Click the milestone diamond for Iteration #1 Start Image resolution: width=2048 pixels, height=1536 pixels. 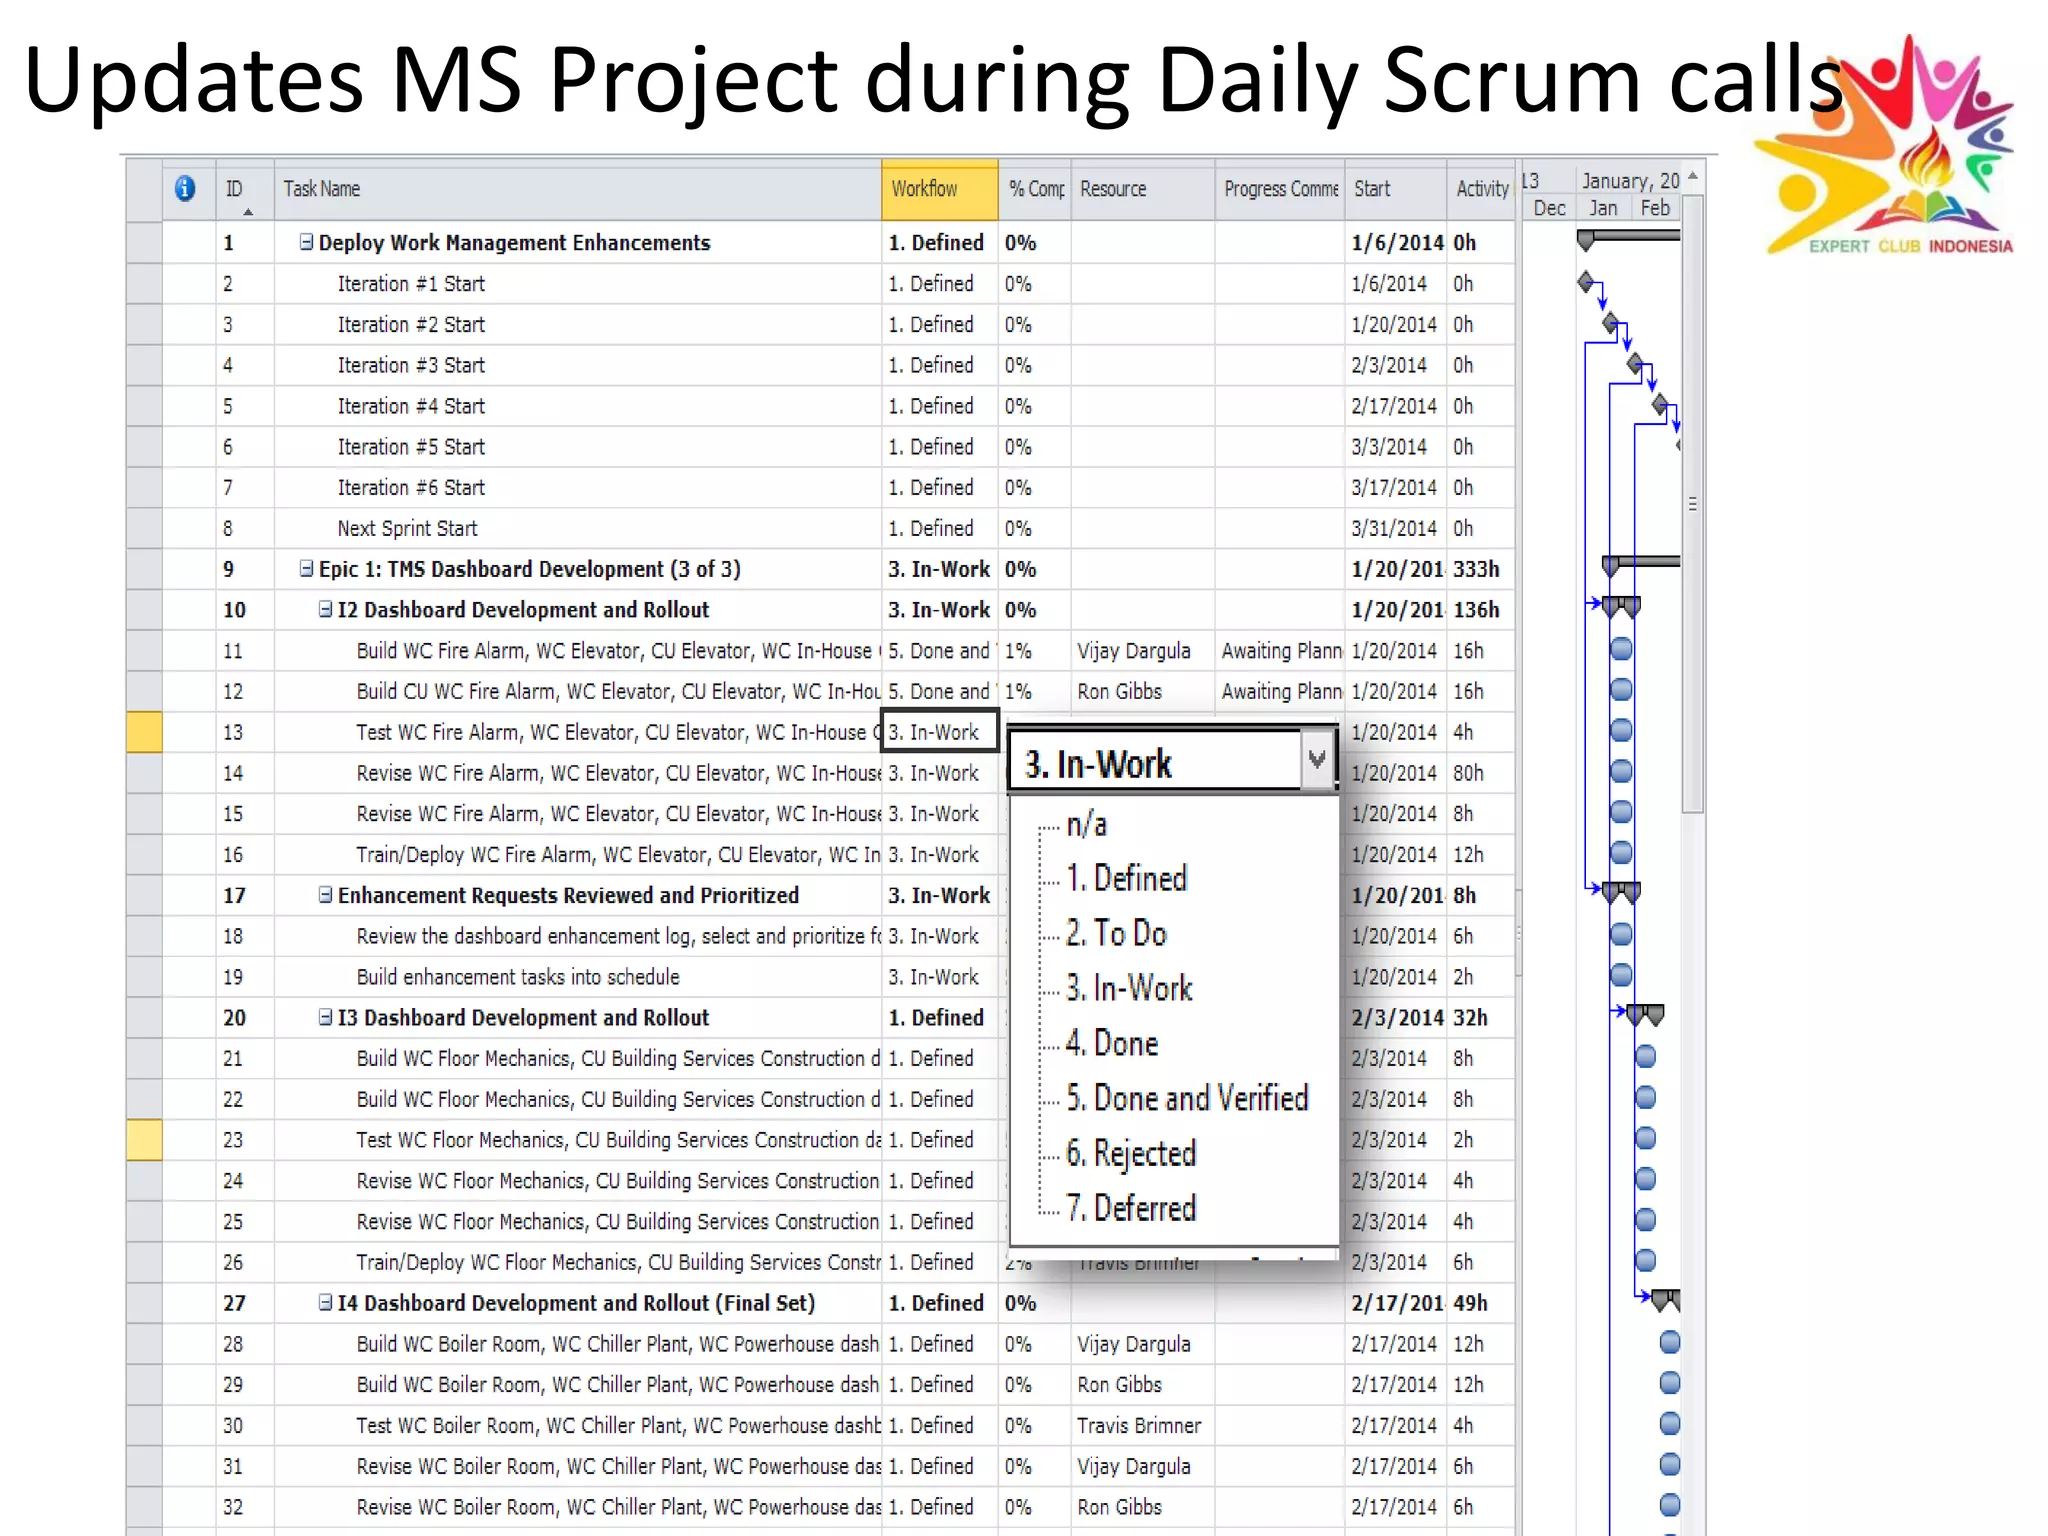coord(1586,283)
